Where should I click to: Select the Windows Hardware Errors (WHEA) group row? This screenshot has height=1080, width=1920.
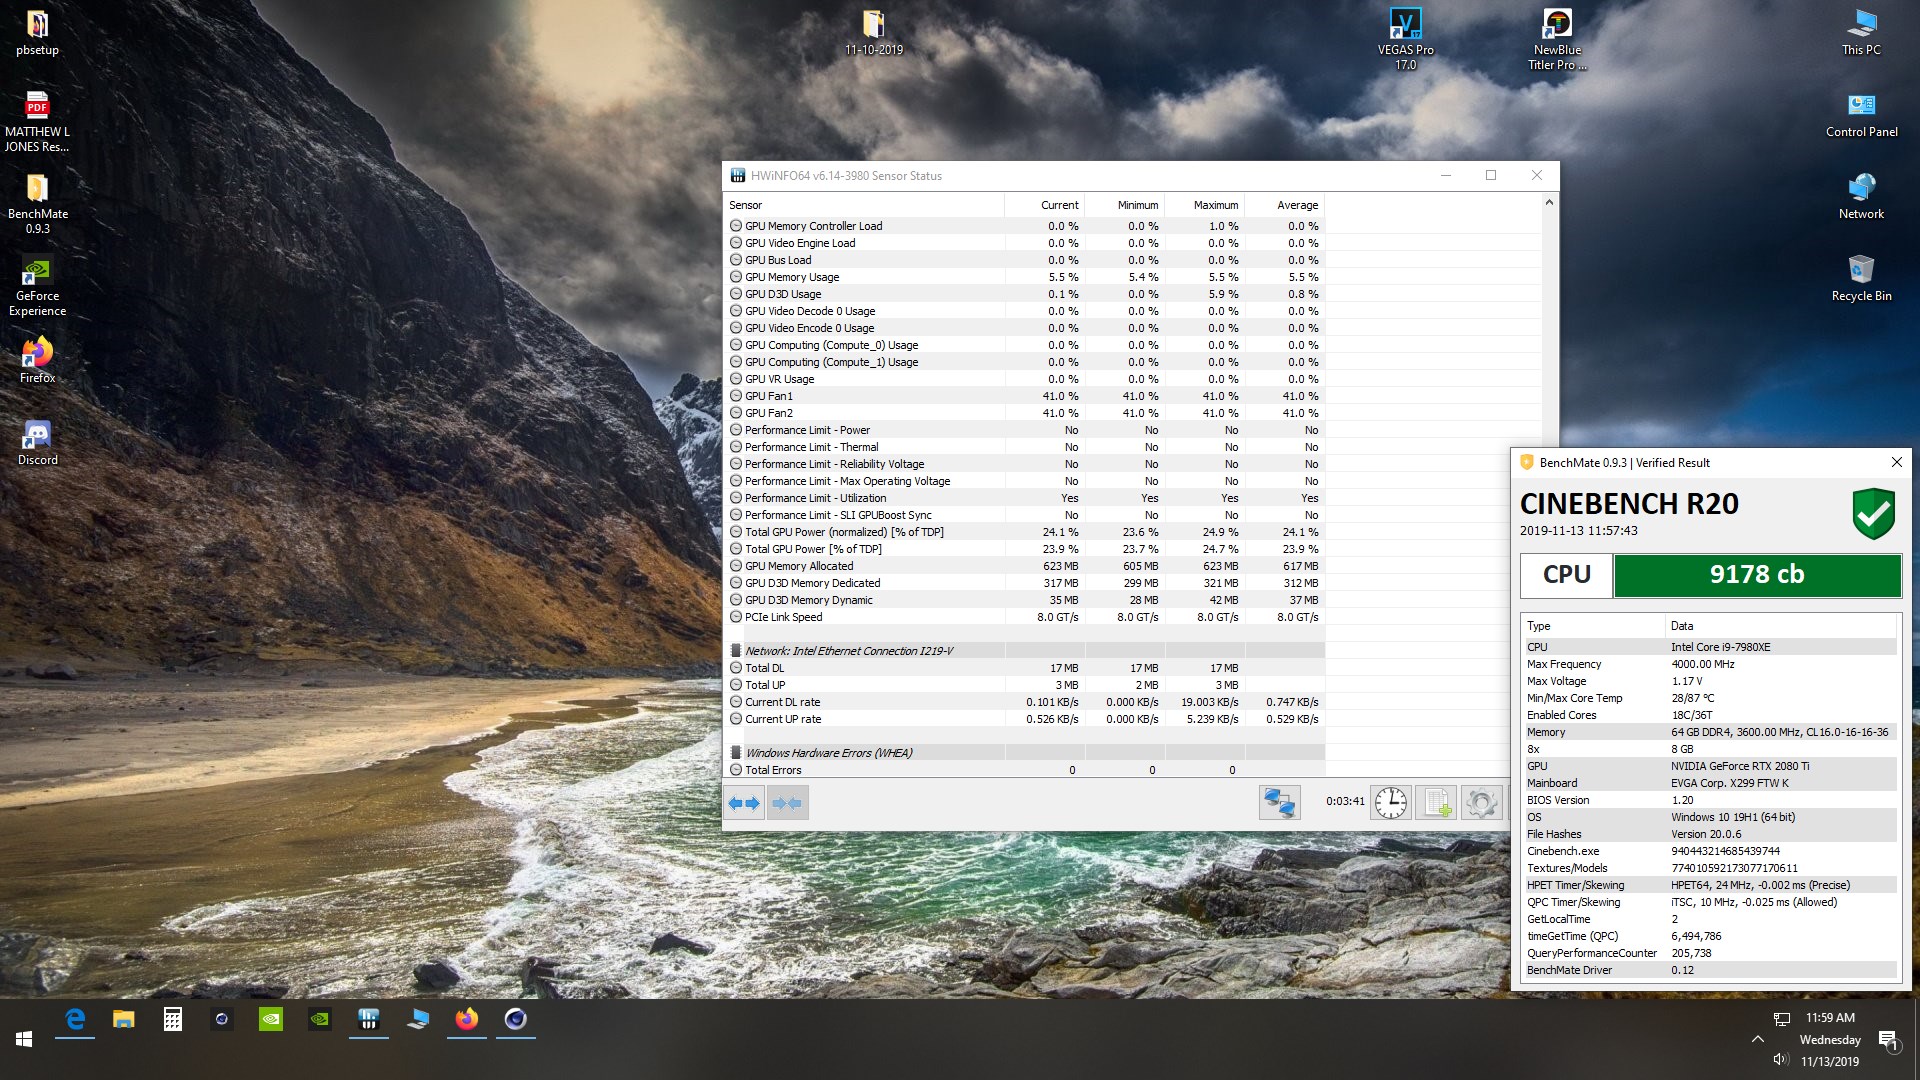coord(1025,753)
